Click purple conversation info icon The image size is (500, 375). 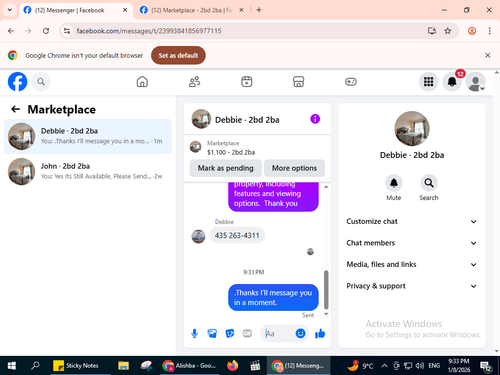point(315,119)
